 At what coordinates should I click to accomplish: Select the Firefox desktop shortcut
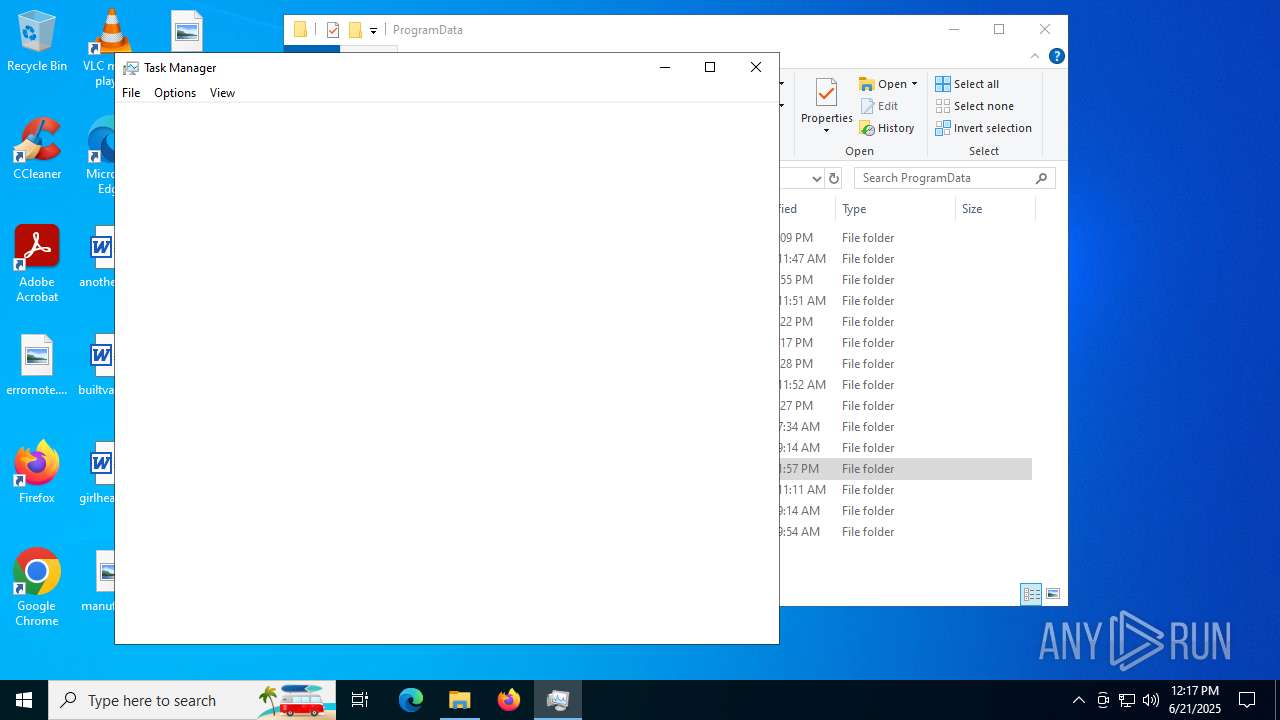click(x=37, y=472)
